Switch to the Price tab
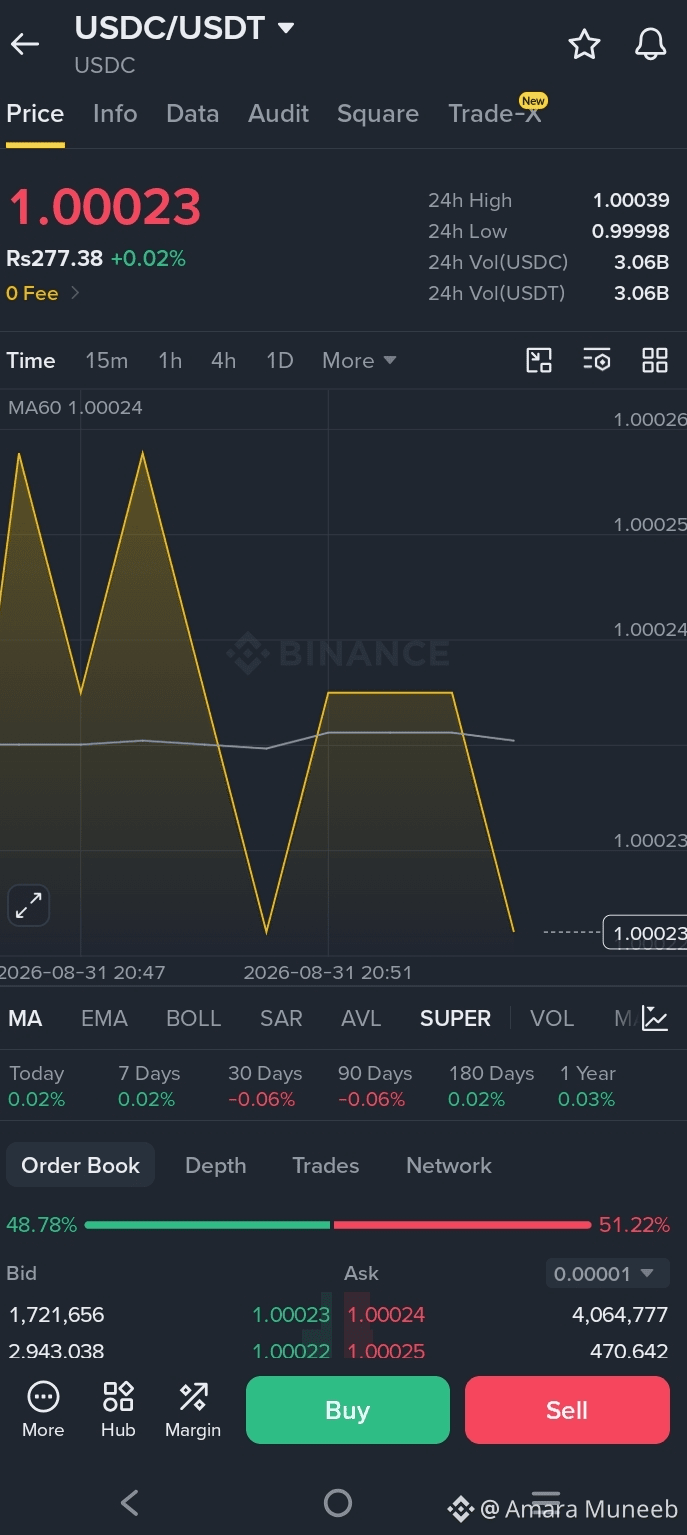The image size is (687, 1535). click(35, 114)
